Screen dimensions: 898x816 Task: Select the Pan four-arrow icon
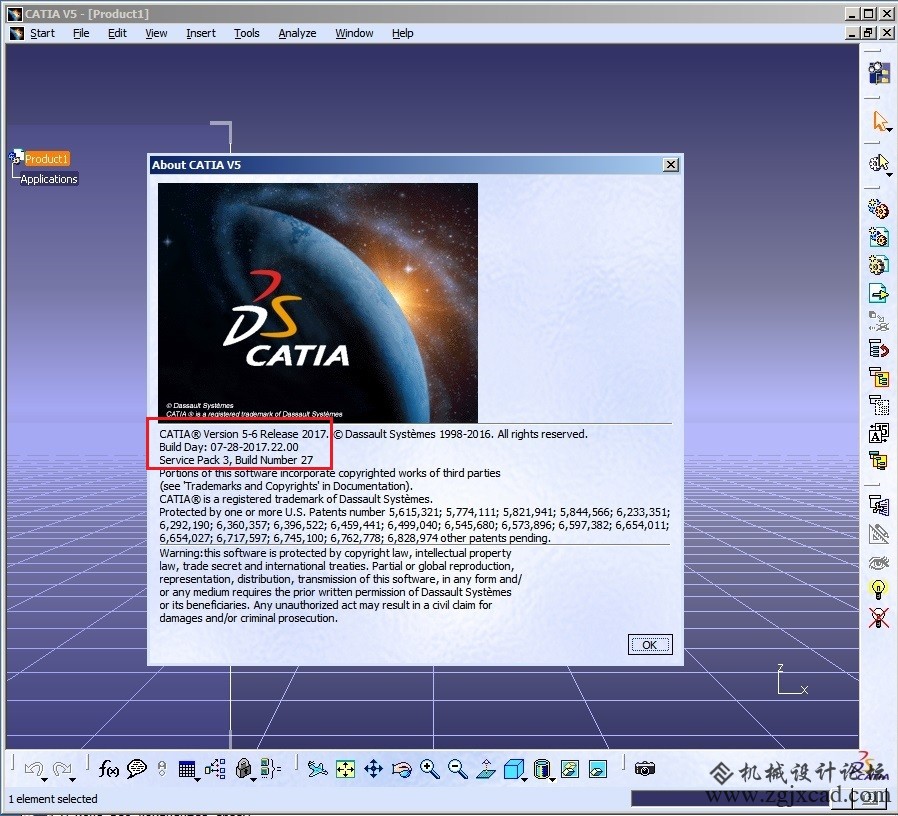(373, 768)
